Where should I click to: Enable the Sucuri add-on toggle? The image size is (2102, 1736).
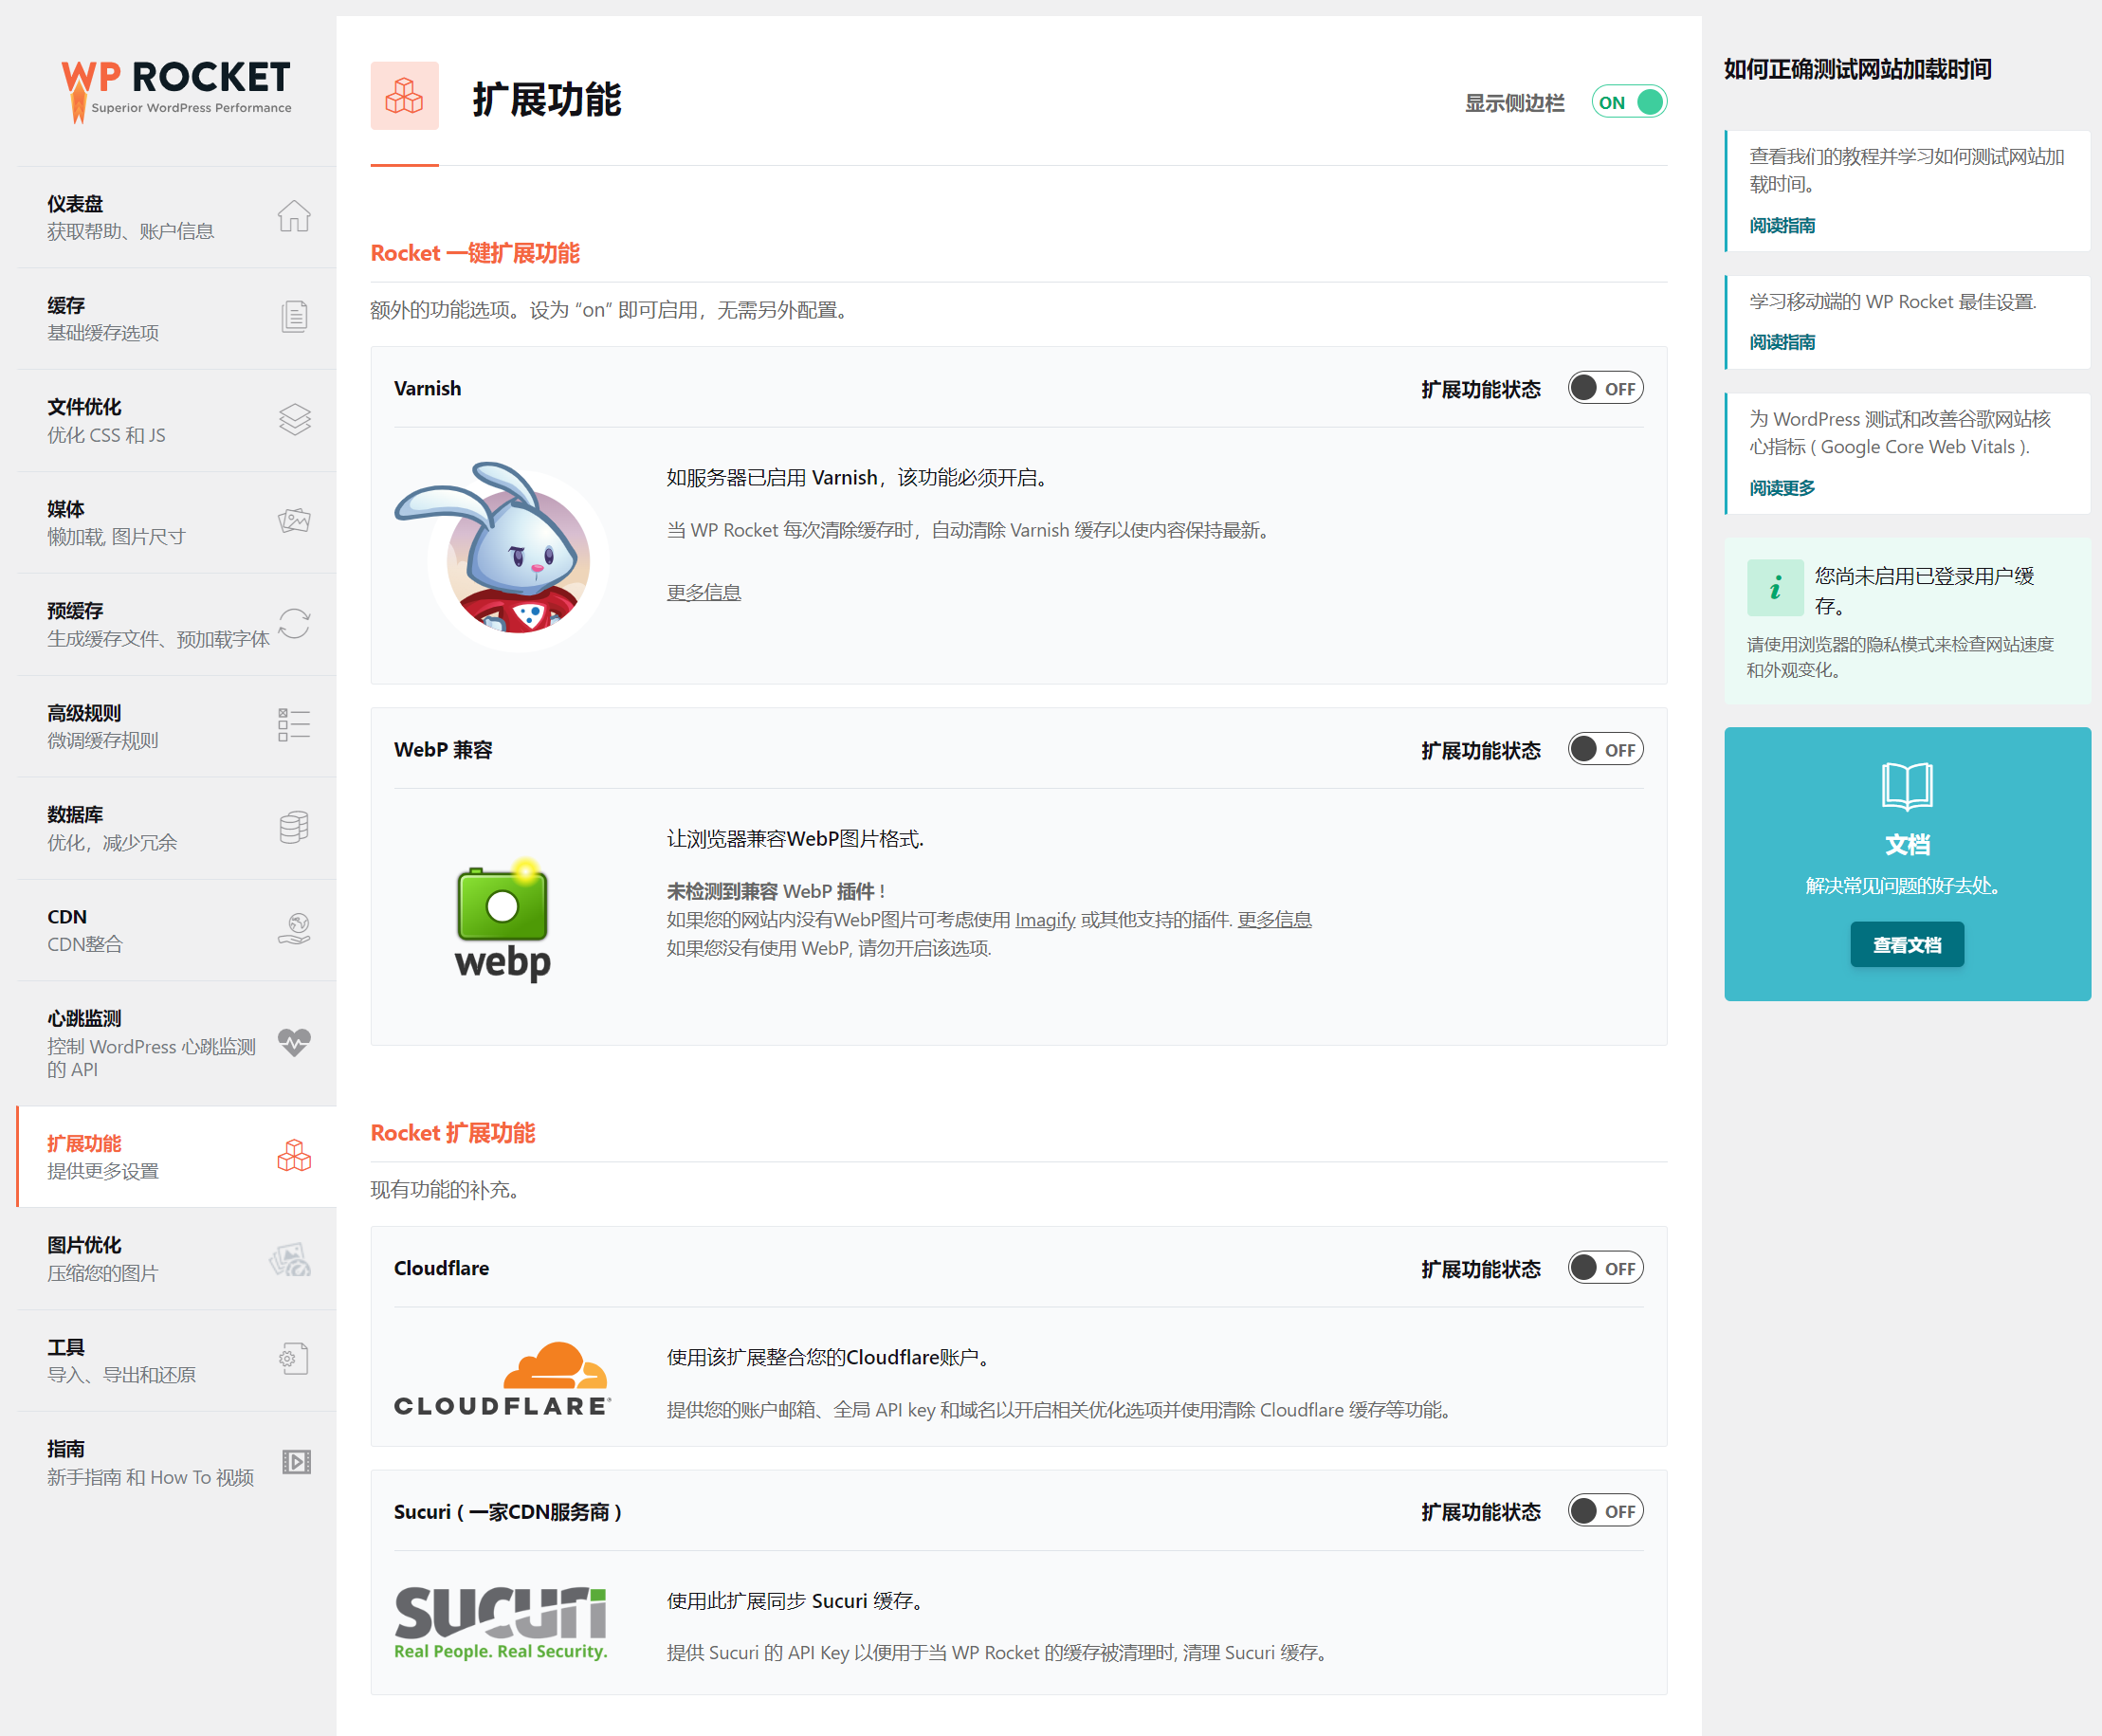point(1605,1511)
